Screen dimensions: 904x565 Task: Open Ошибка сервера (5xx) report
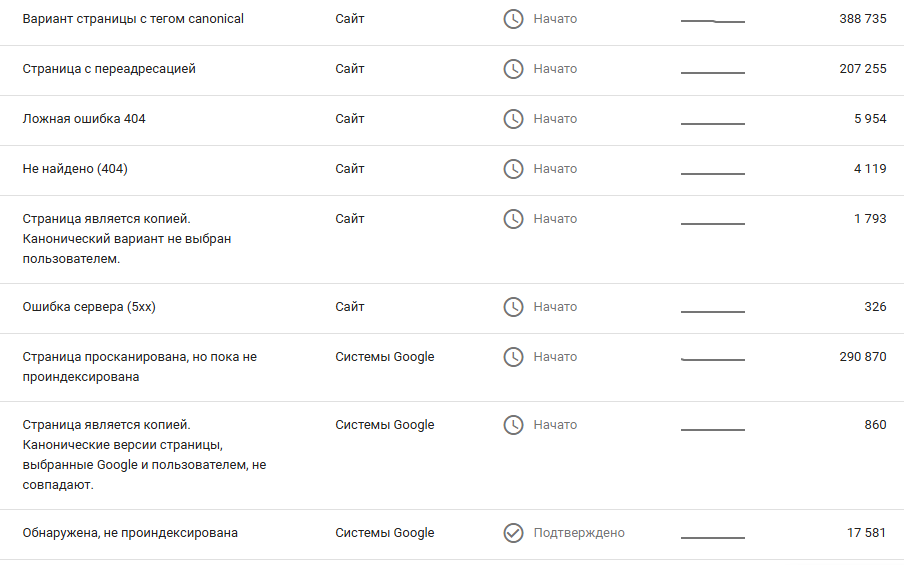coord(89,307)
